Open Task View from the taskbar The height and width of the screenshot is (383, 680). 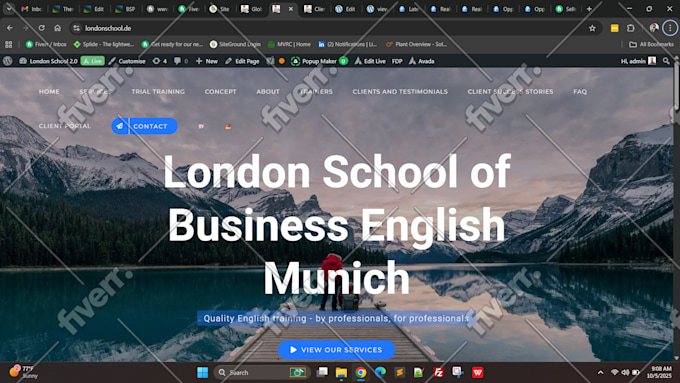322,372
